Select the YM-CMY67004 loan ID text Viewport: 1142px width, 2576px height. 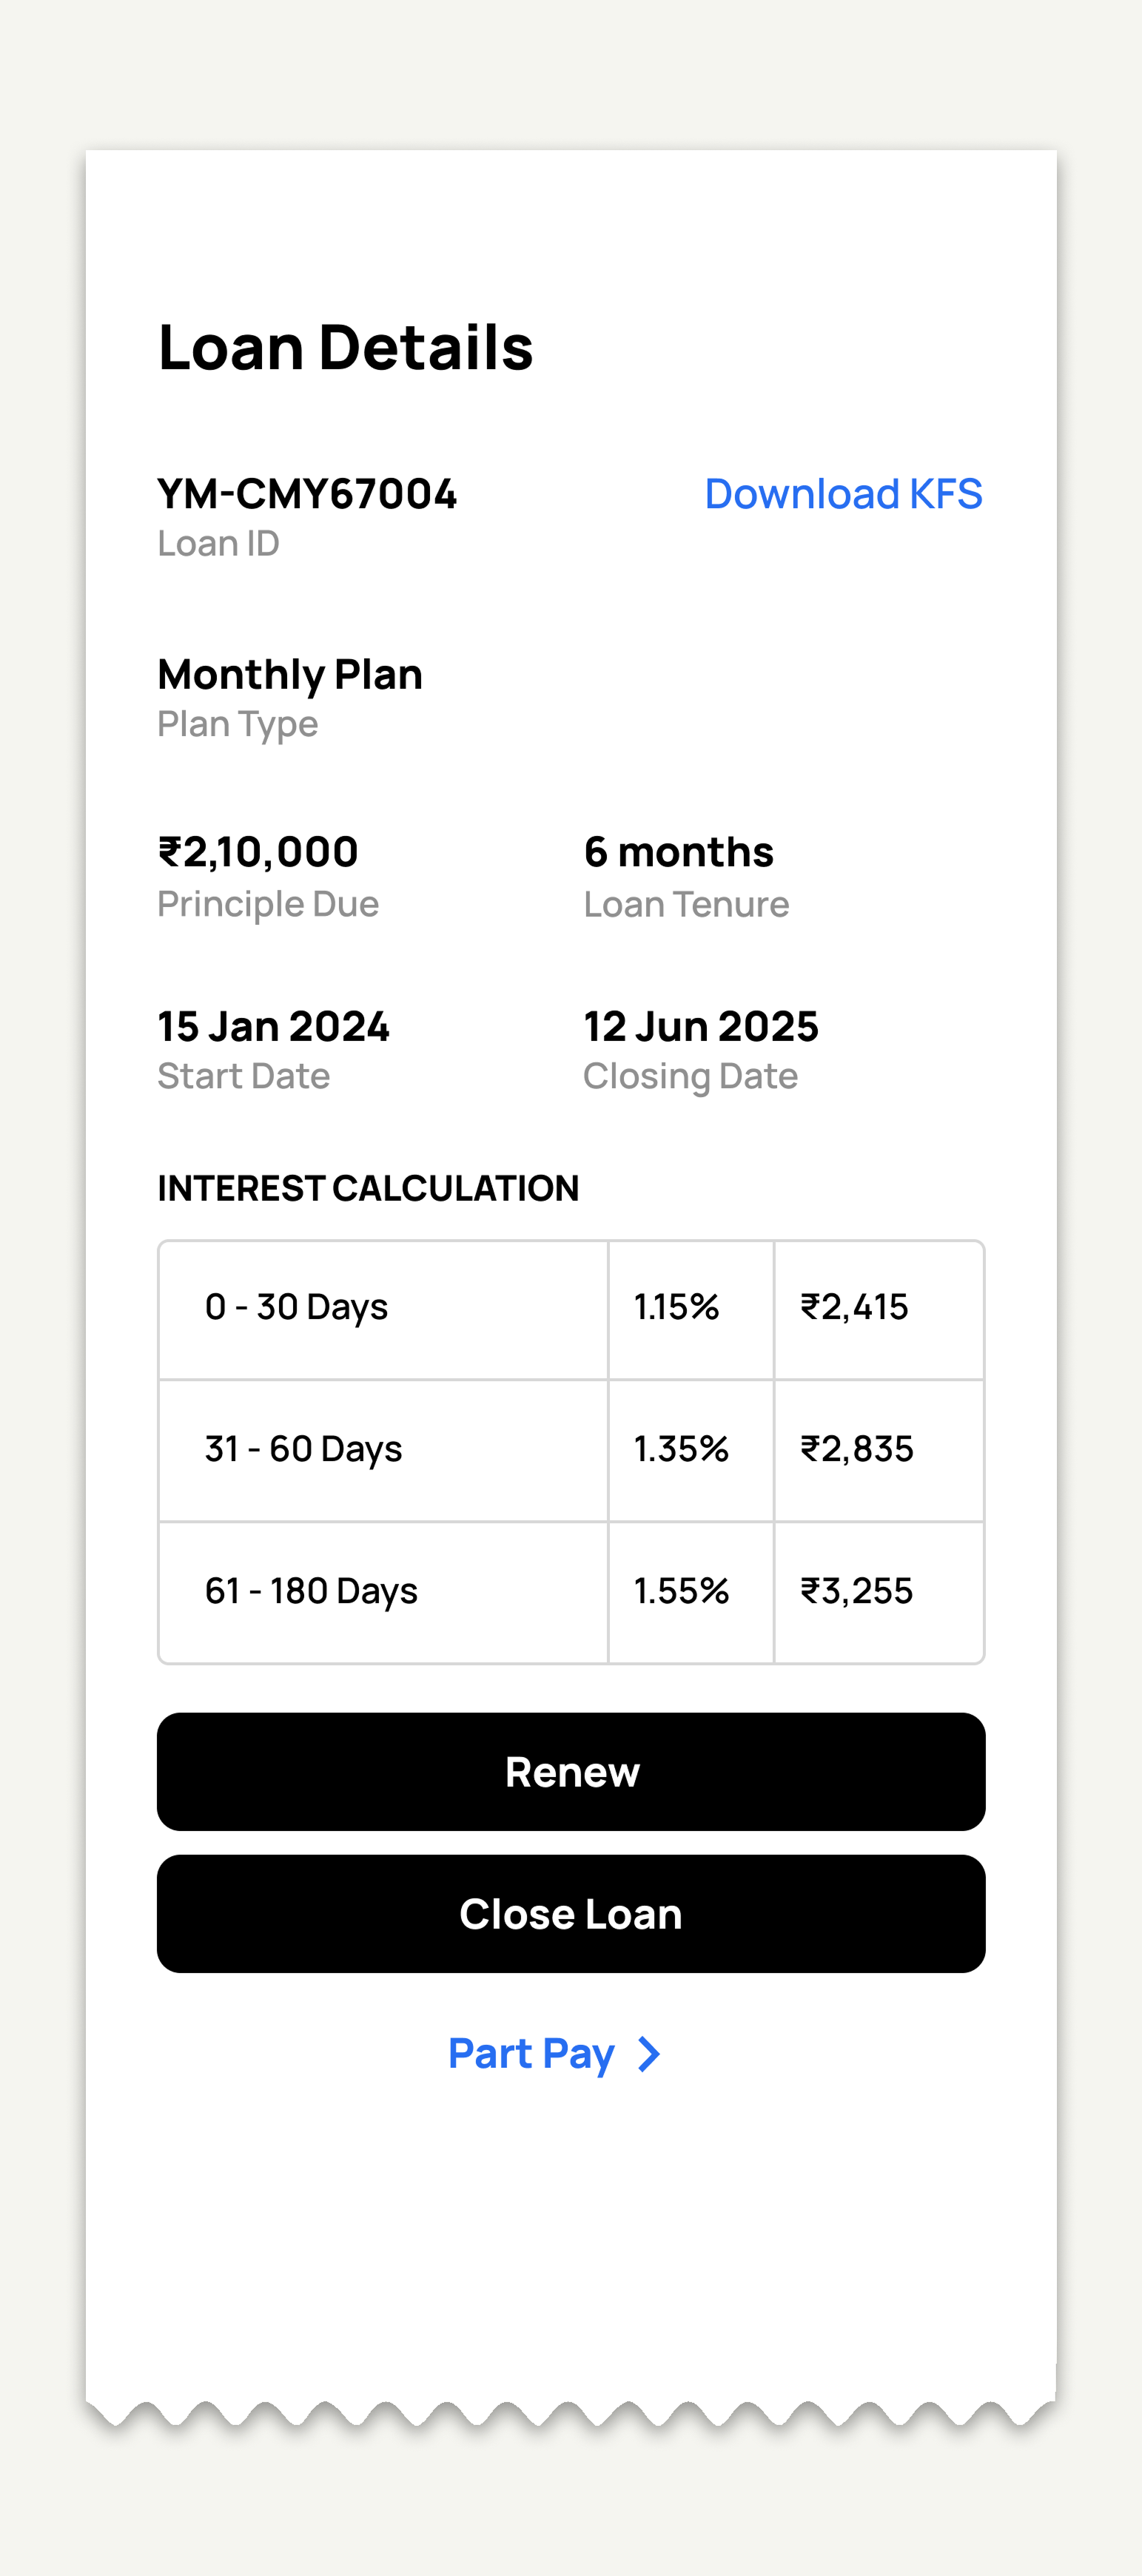click(x=307, y=494)
